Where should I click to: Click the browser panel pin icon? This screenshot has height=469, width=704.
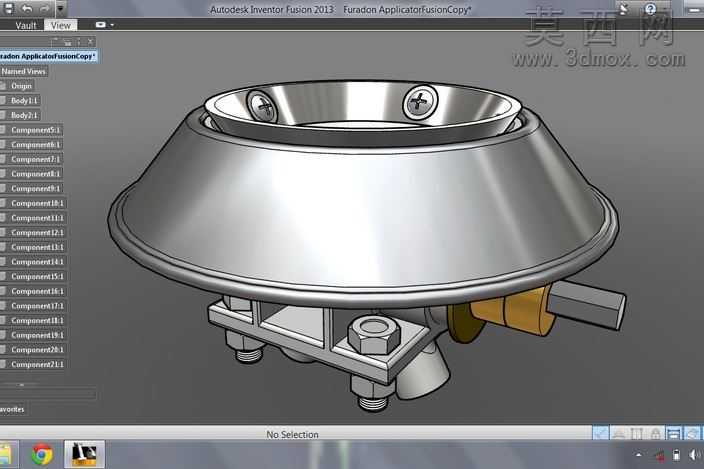click(79, 42)
